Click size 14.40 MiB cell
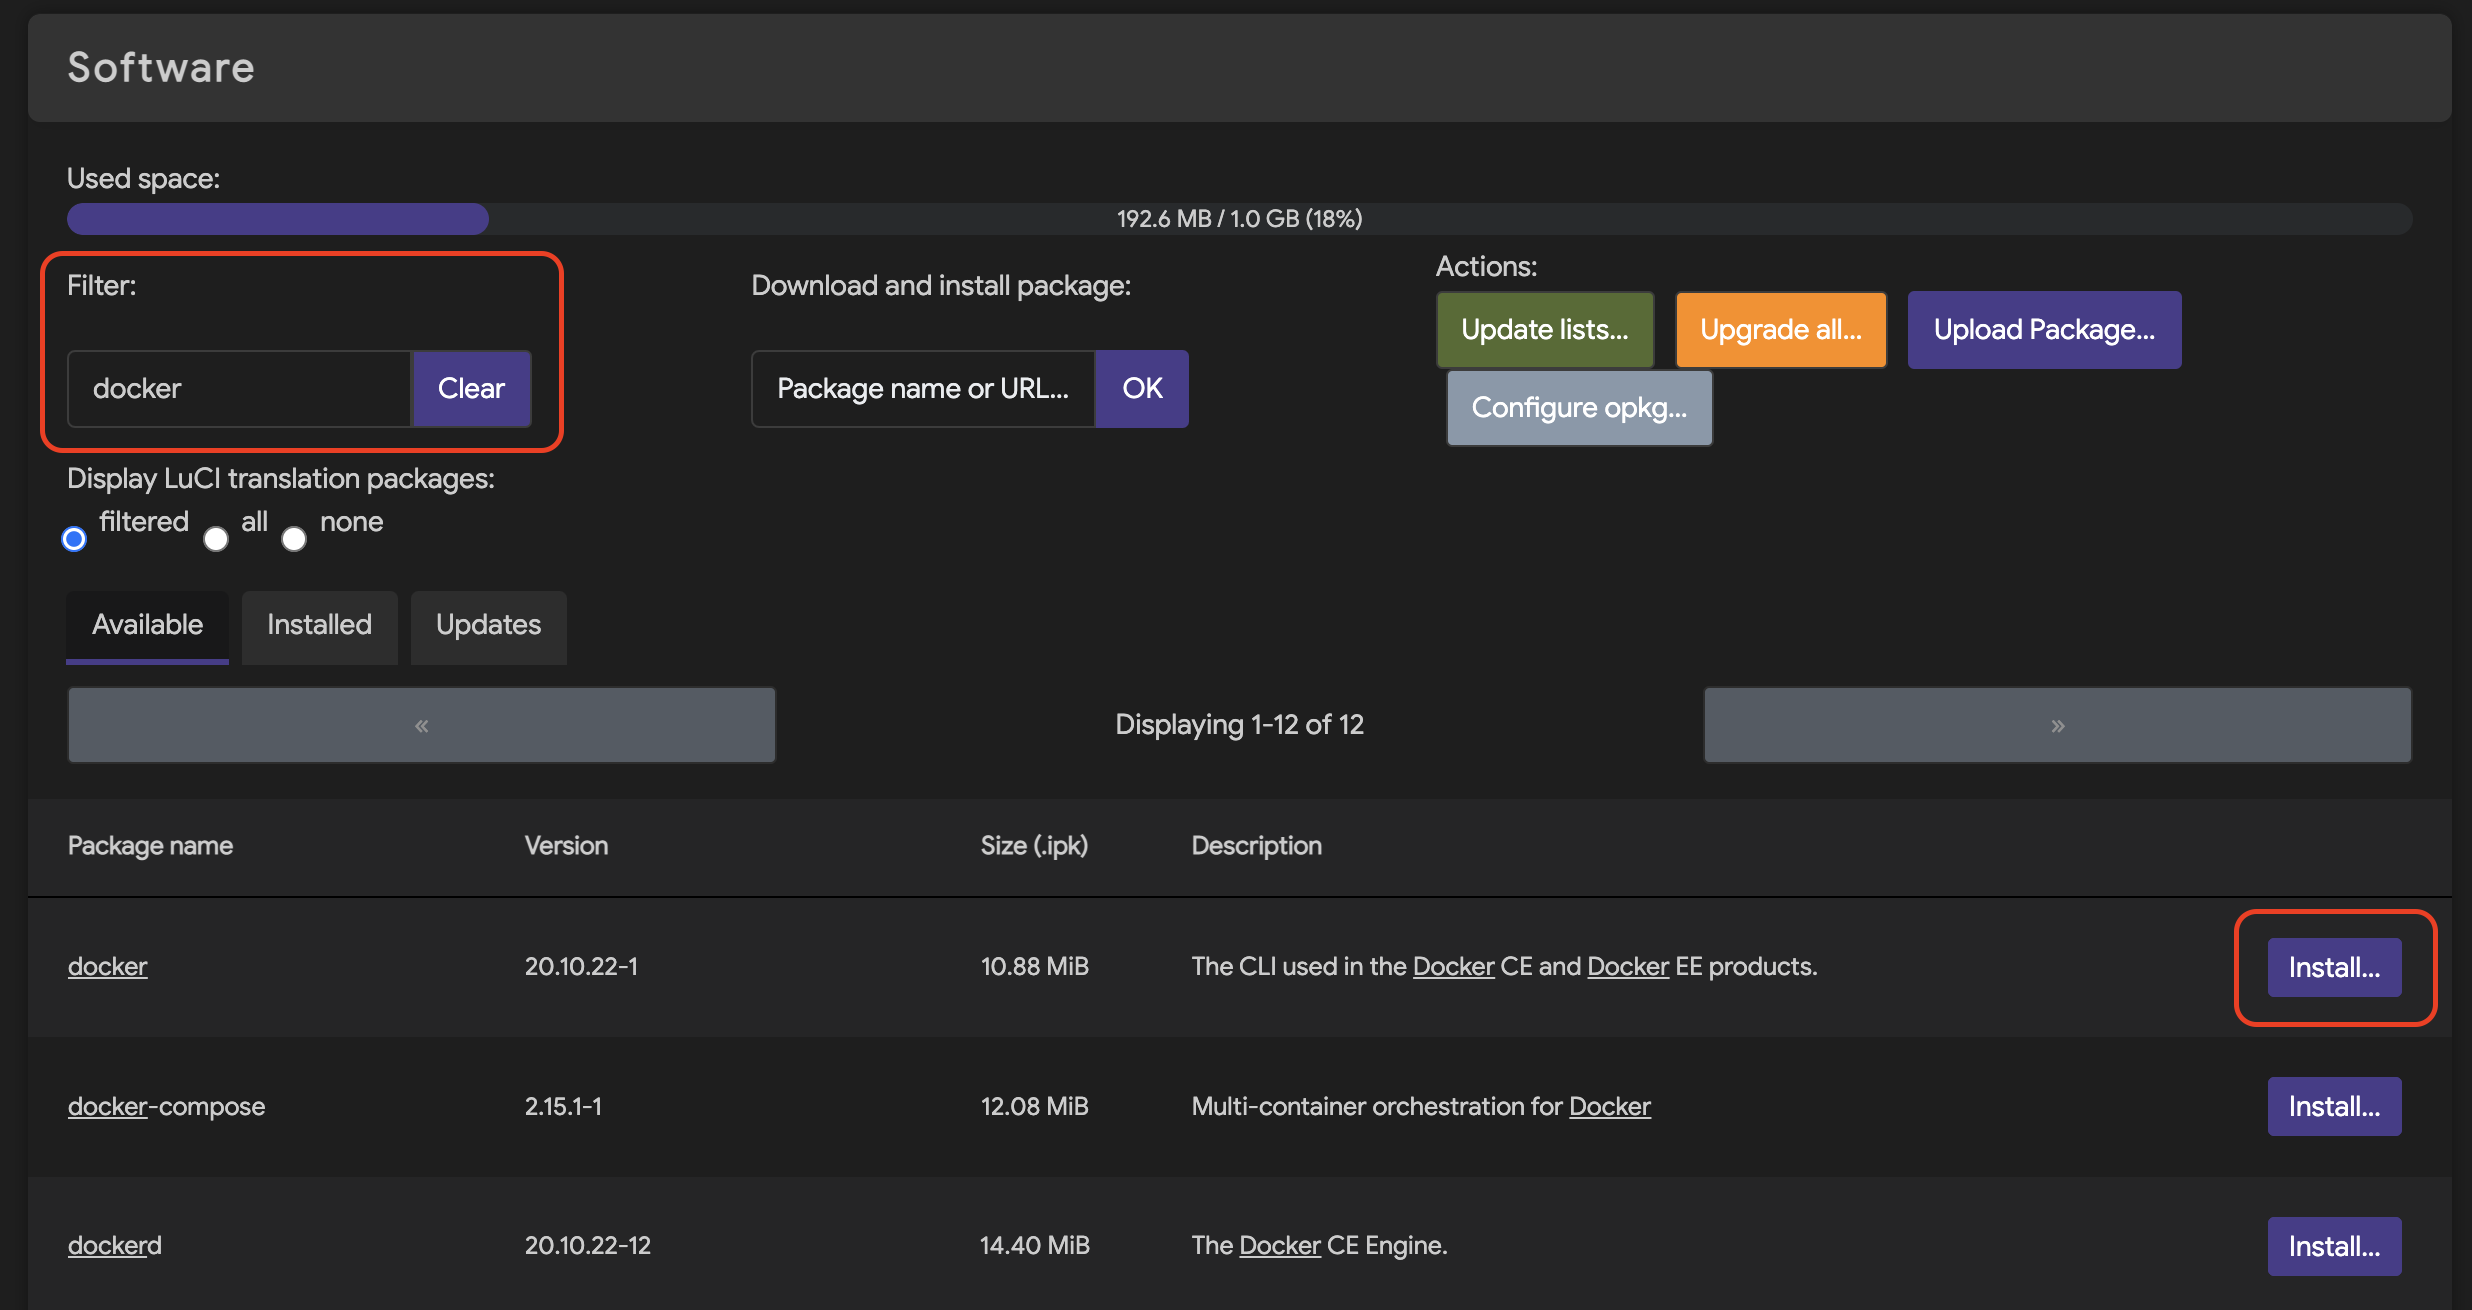This screenshot has height=1310, width=2472. point(1035,1245)
